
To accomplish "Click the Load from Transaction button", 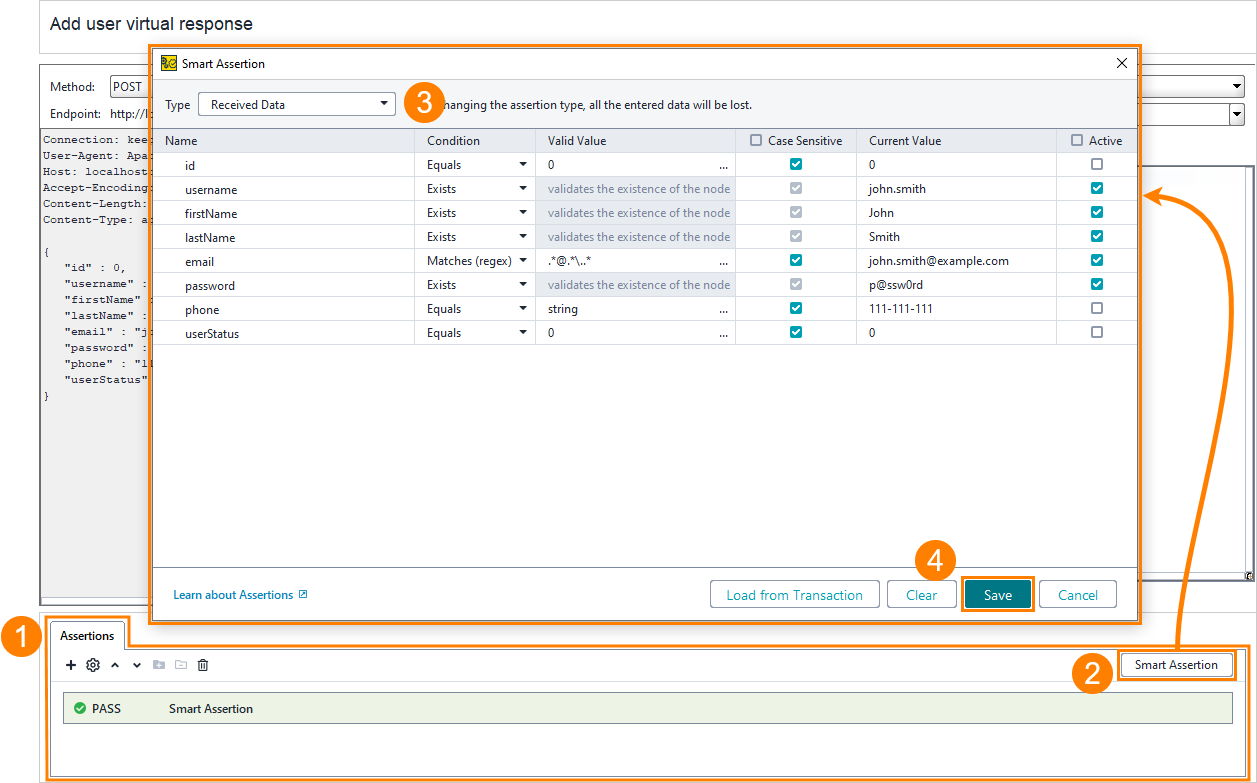I will [x=794, y=595].
